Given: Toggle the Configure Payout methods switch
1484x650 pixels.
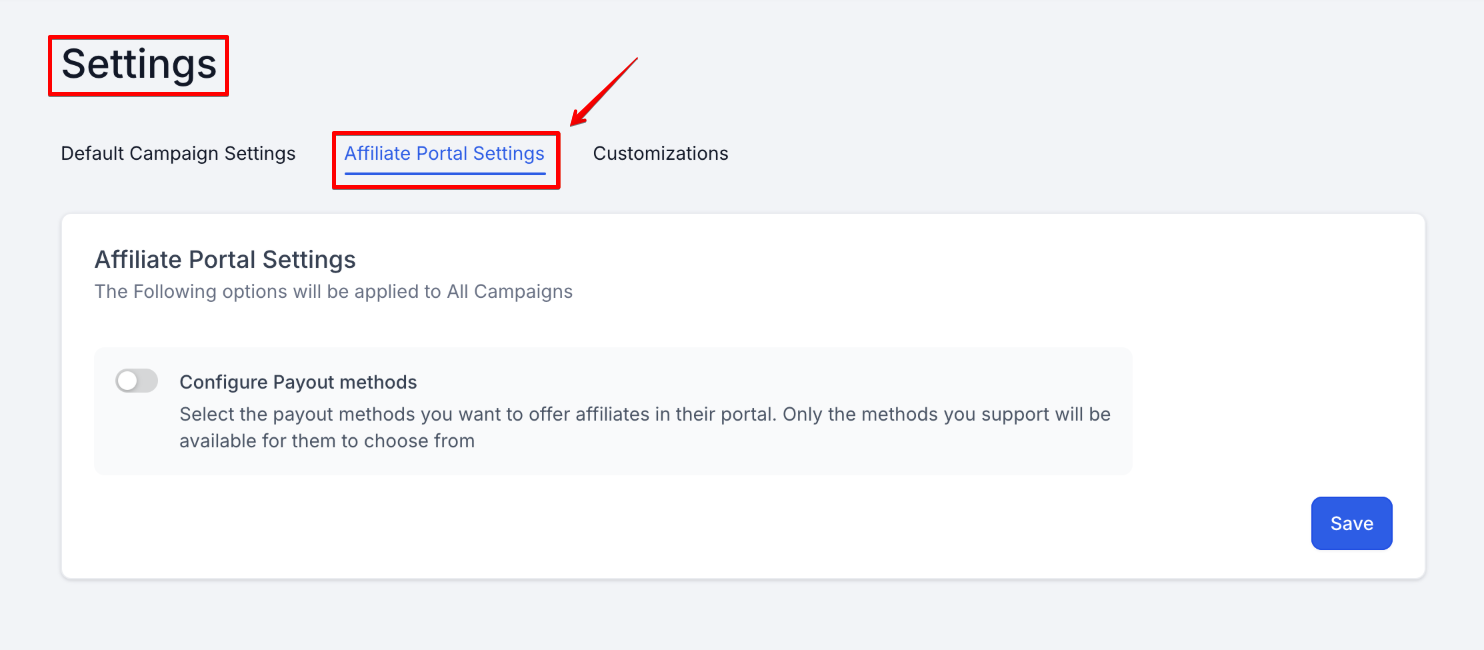Looking at the screenshot, I should [136, 381].
